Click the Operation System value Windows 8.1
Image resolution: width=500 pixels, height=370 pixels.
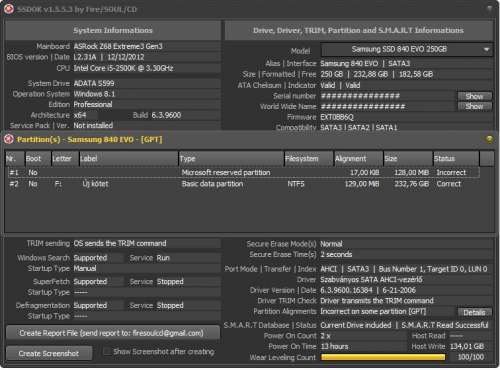(x=94, y=94)
